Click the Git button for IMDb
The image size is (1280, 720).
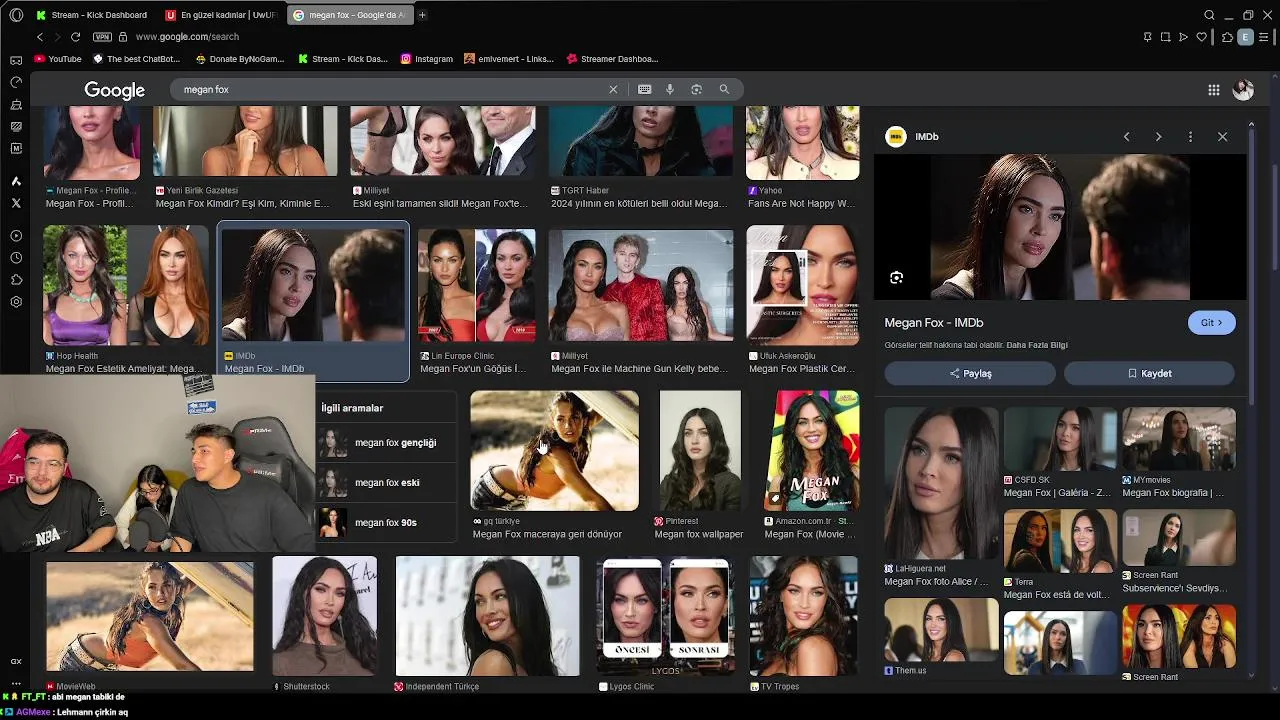click(1211, 322)
